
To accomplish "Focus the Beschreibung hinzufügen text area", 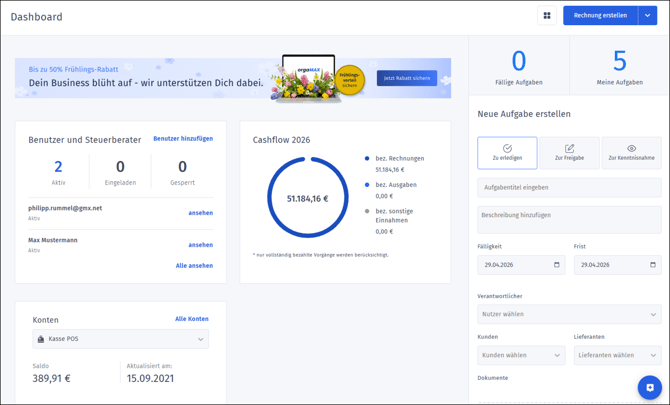I will (569, 220).
